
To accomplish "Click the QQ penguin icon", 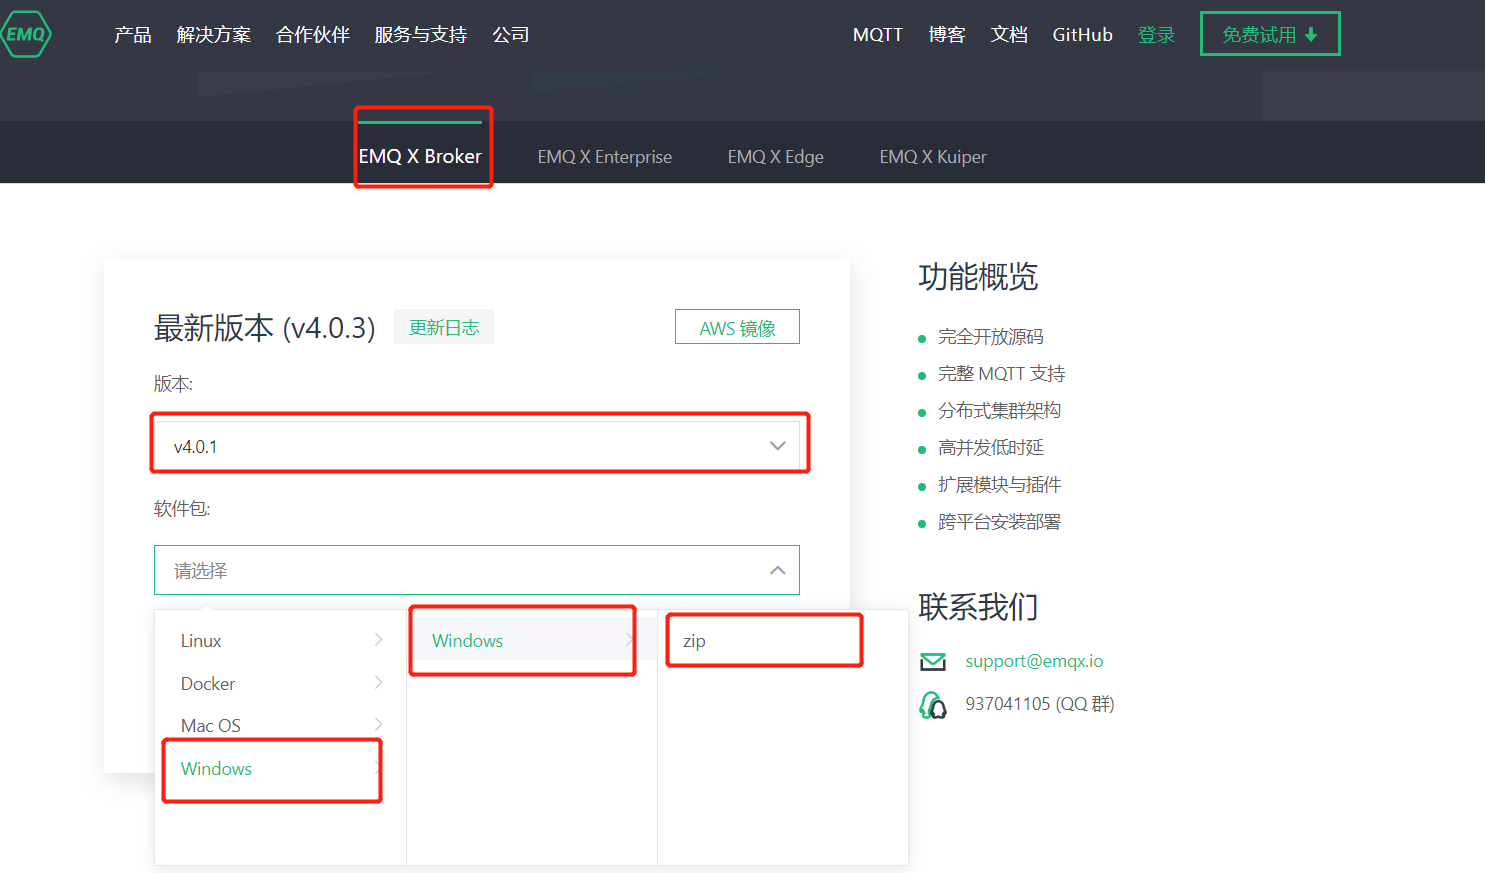I will pyautogui.click(x=933, y=705).
